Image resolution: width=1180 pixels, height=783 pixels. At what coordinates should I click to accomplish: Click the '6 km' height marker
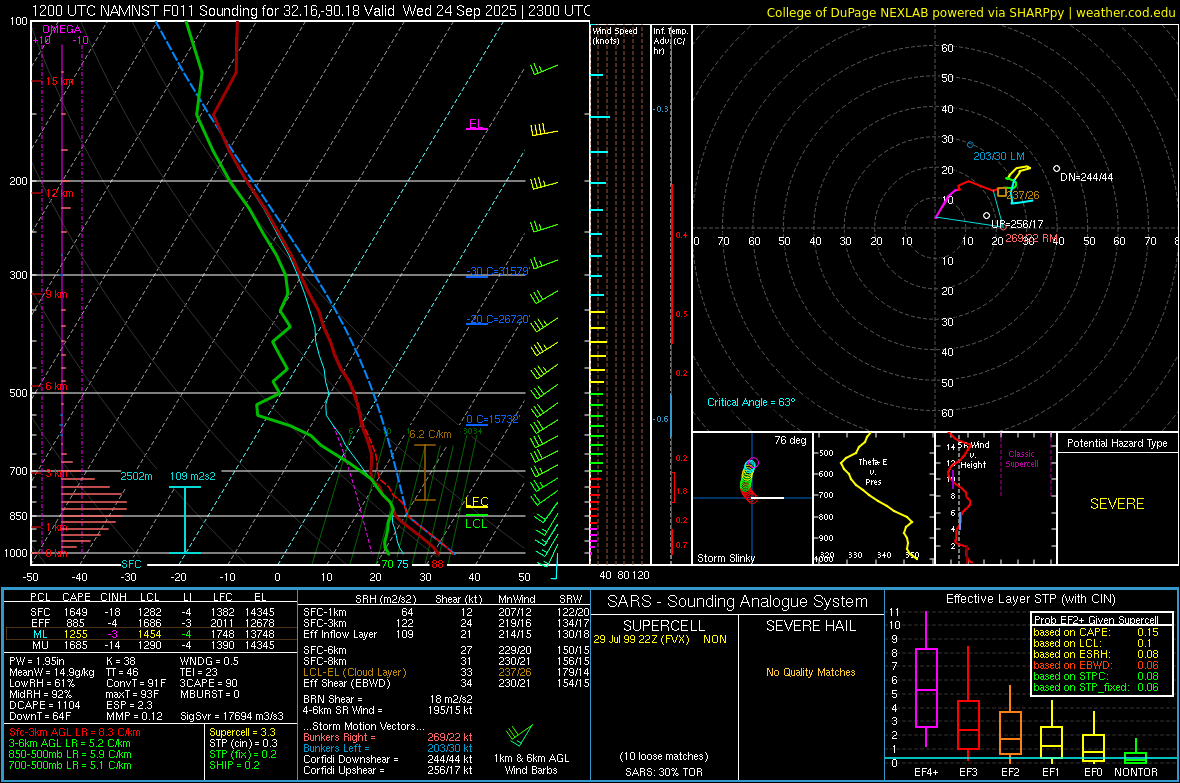pos(56,386)
